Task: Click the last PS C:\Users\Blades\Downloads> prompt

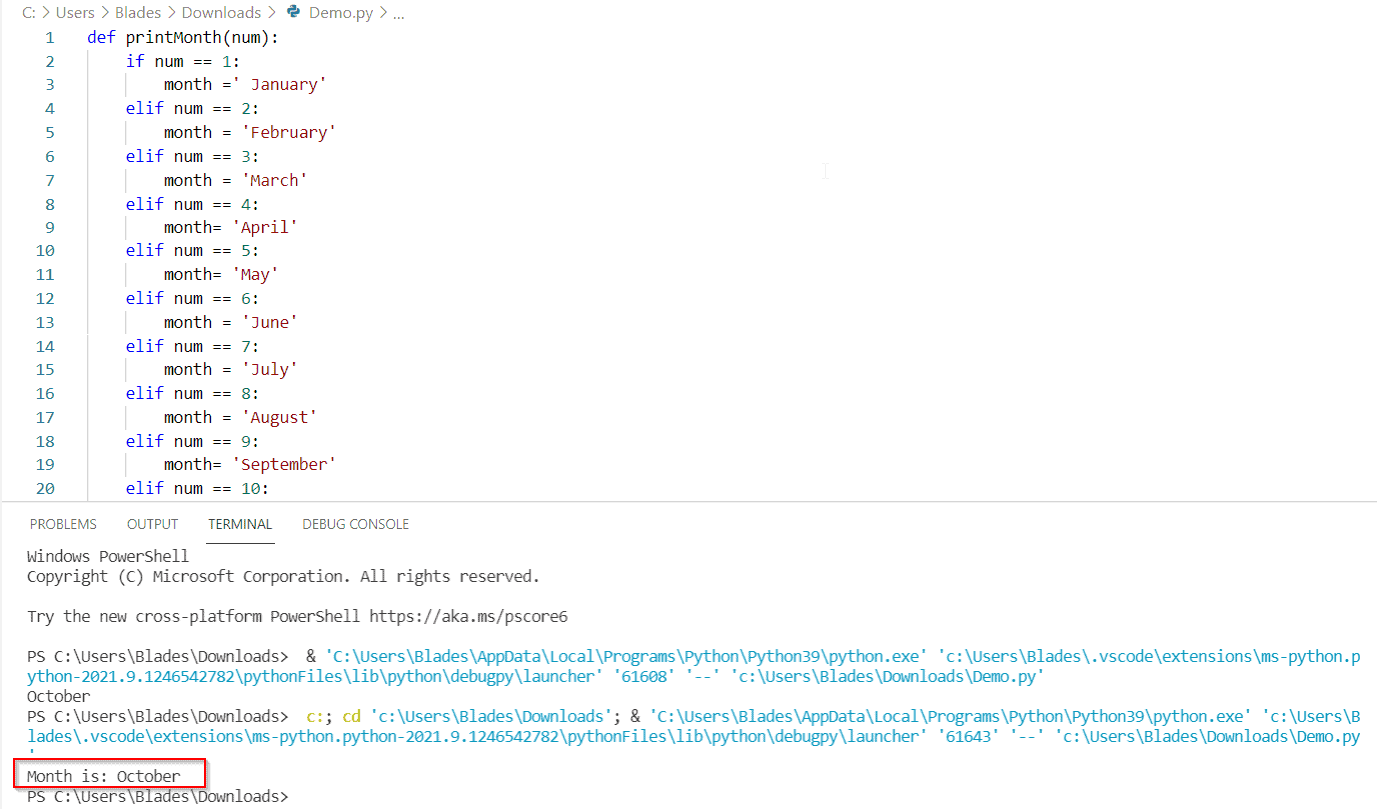Action: 157,797
